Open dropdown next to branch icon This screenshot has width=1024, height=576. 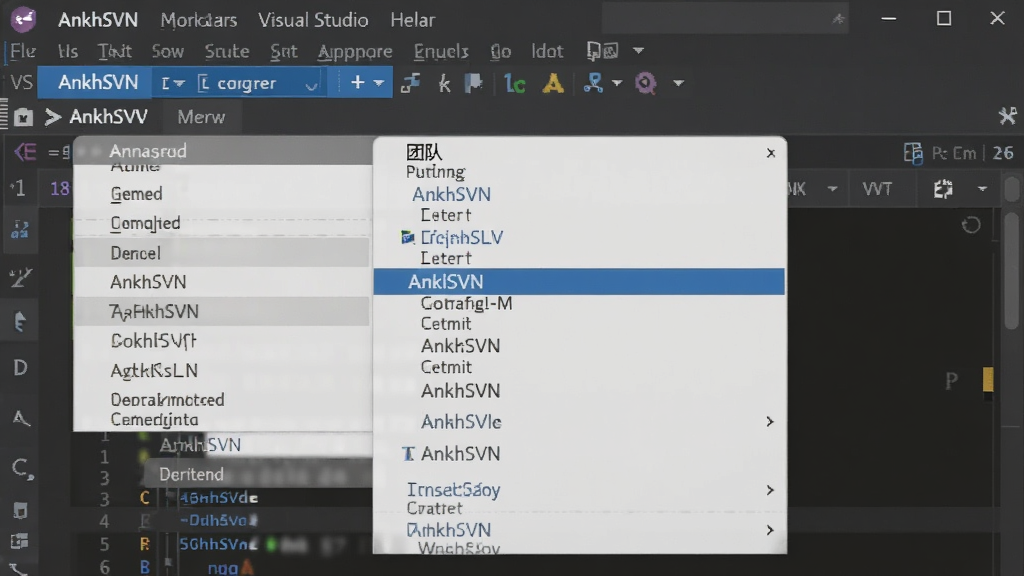point(616,83)
